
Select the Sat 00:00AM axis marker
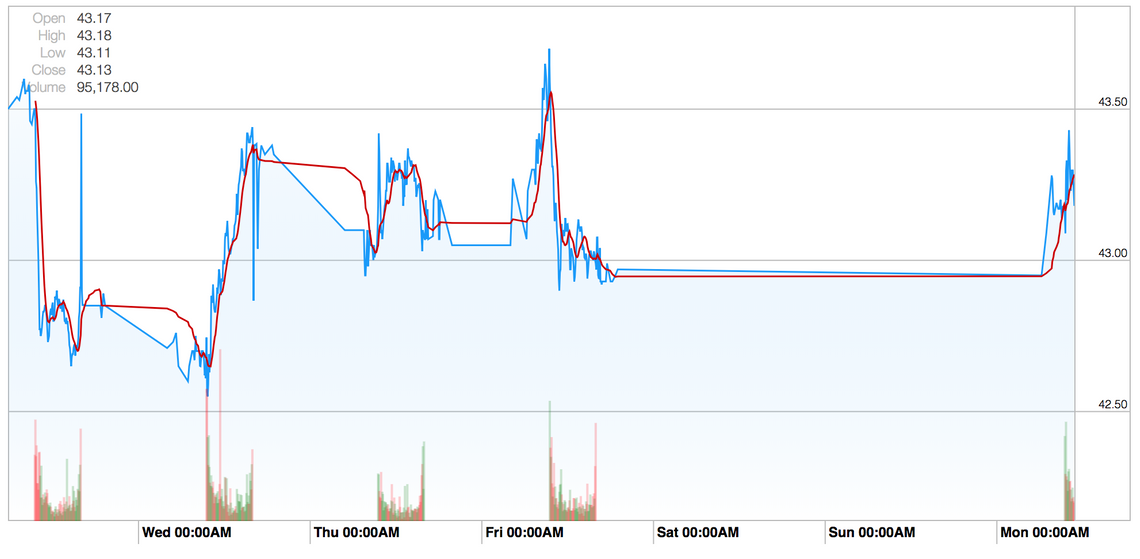697,533
